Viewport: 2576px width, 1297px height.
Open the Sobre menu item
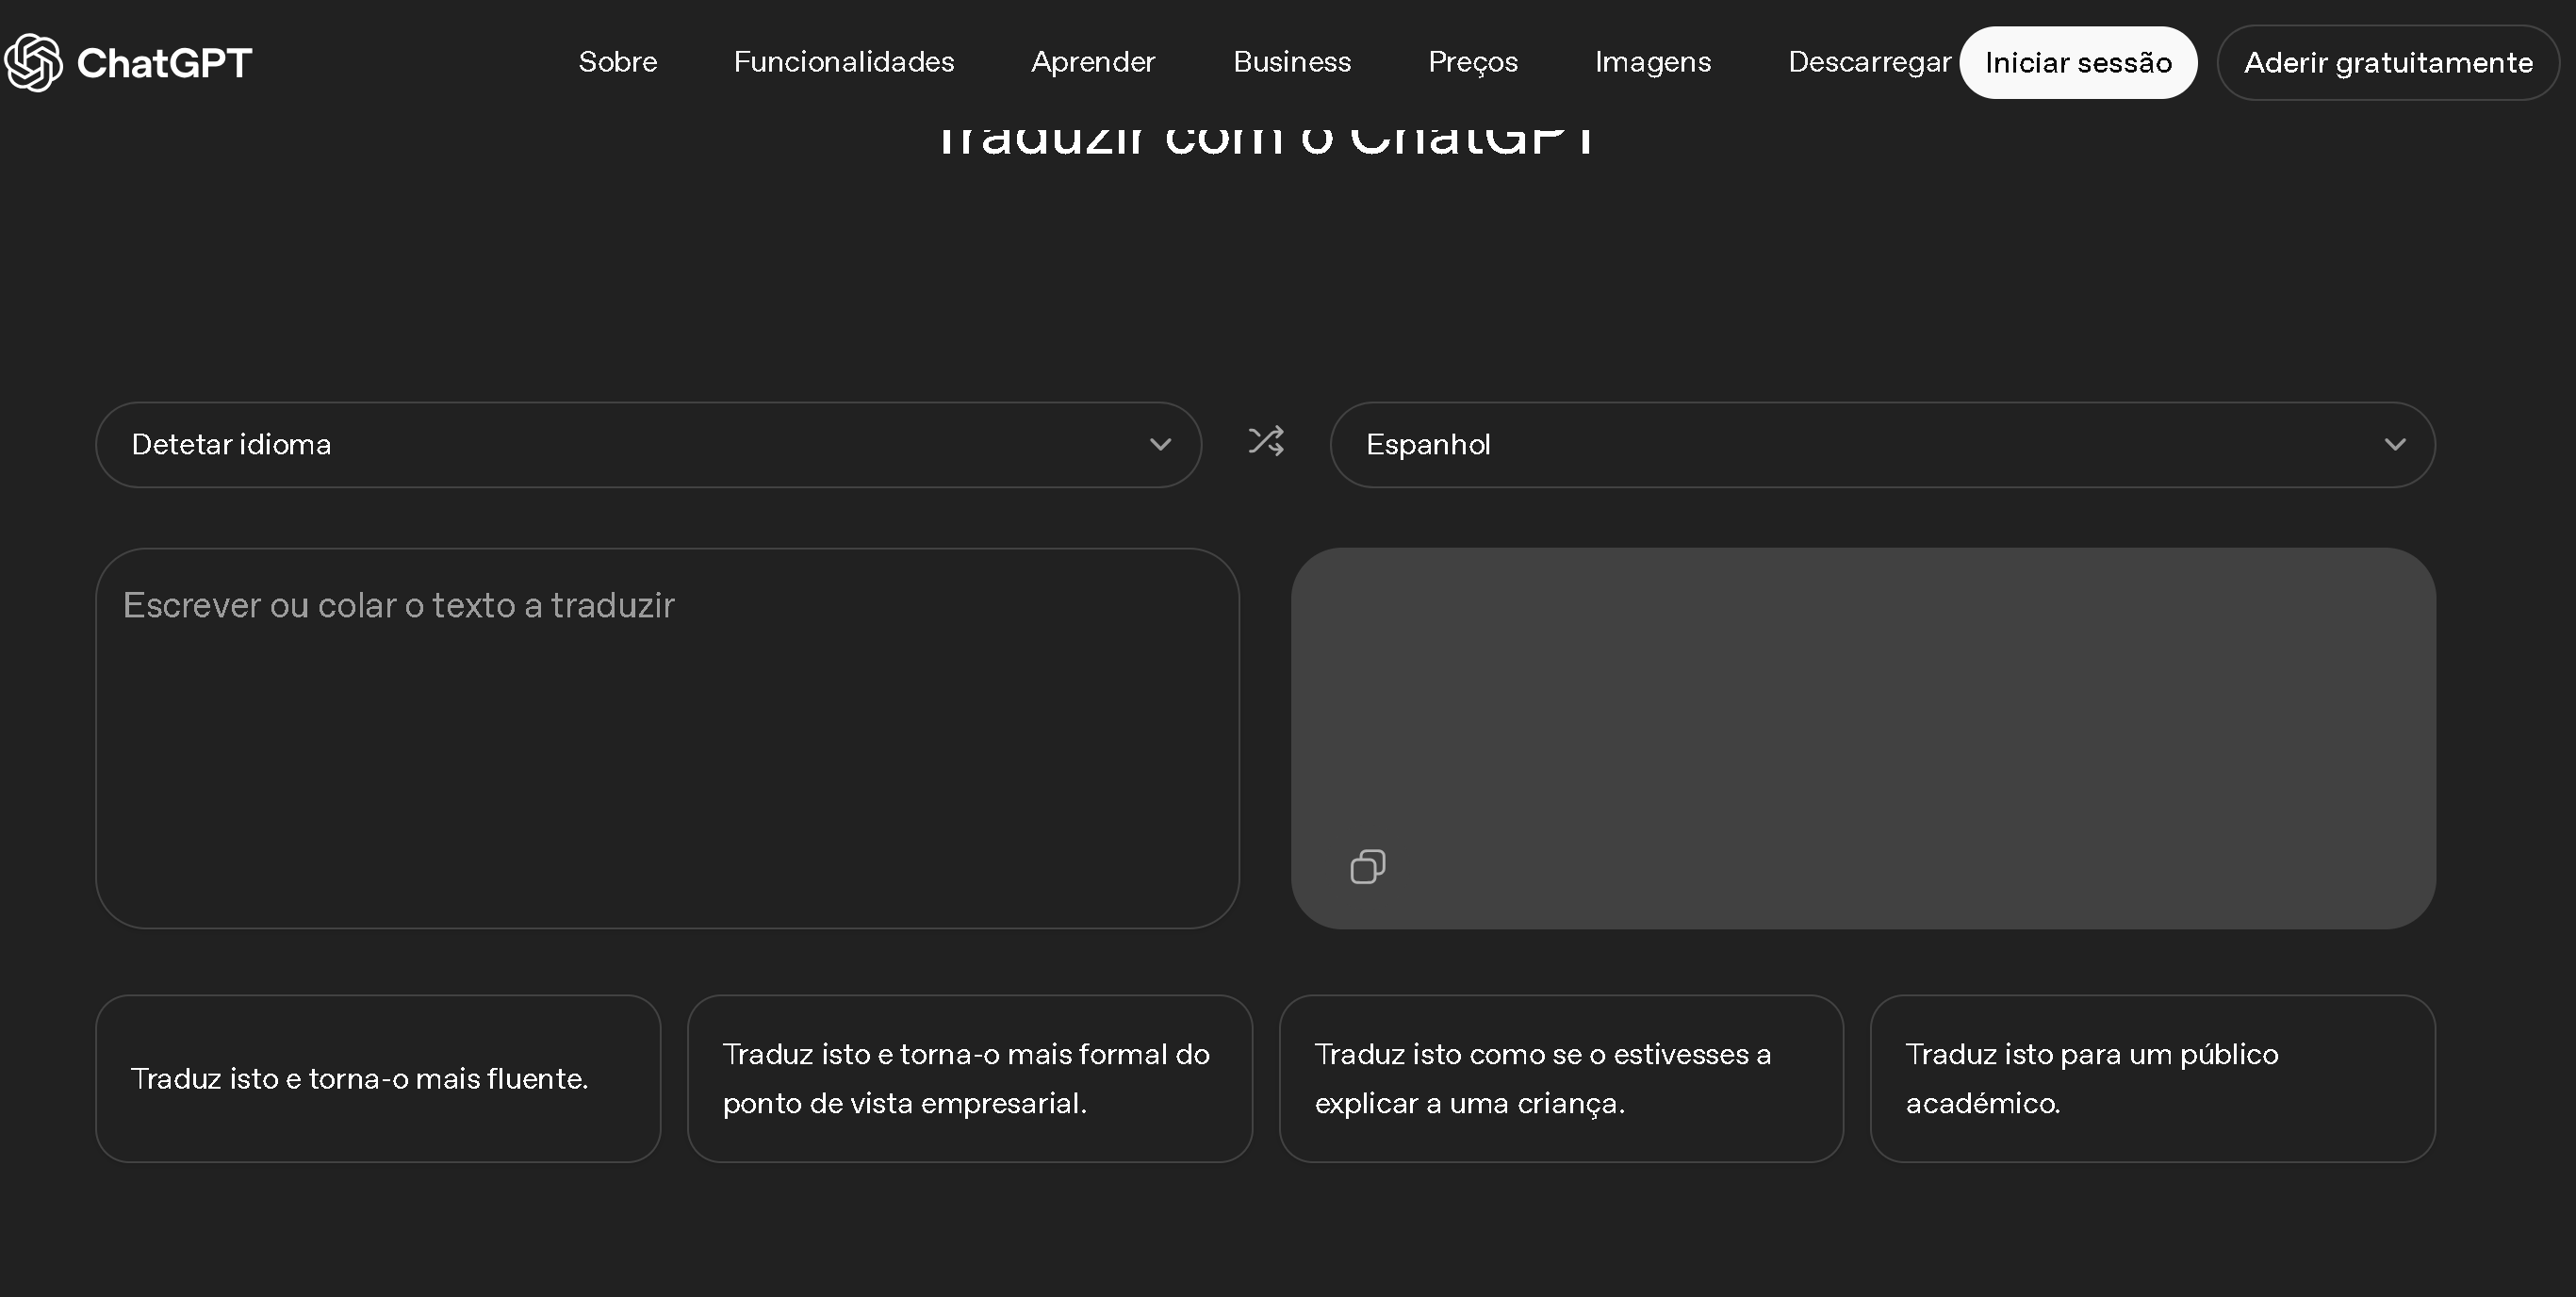pos(617,62)
